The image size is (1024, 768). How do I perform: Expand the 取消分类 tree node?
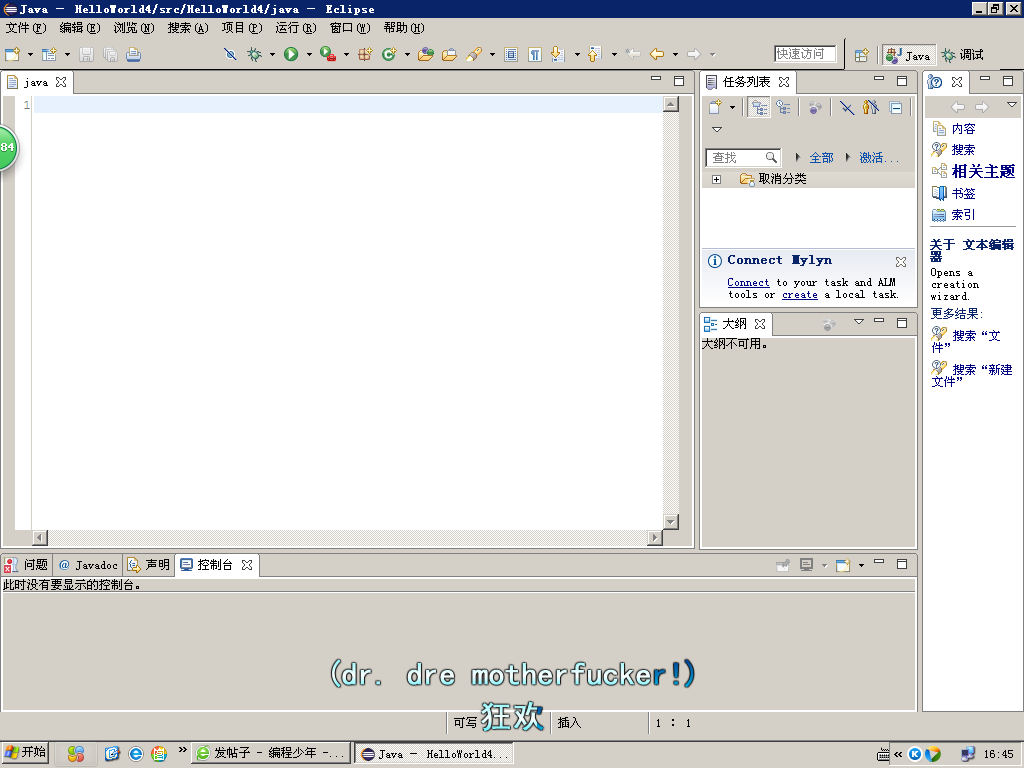coord(716,179)
